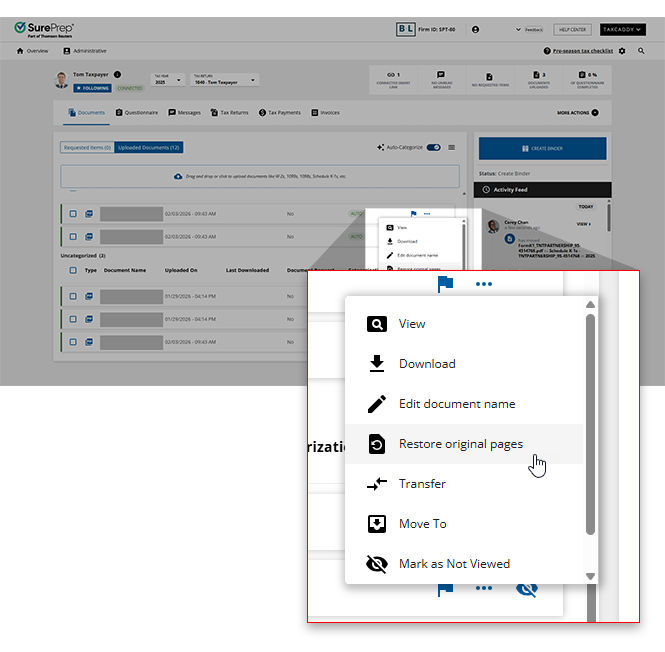Click Corey Chan's activity avatar
This screenshot has height=652, width=665.
493,226
